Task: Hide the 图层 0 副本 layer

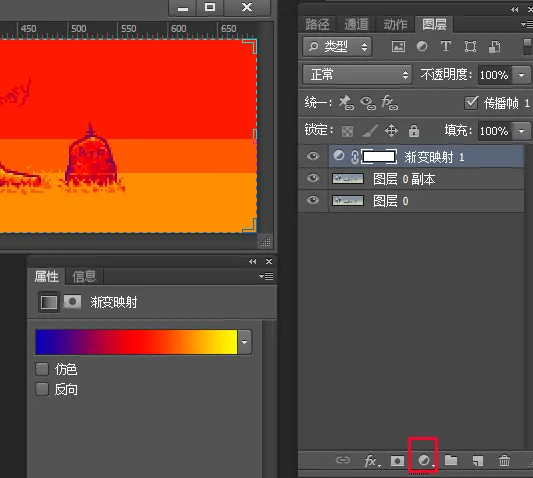Action: (x=313, y=178)
